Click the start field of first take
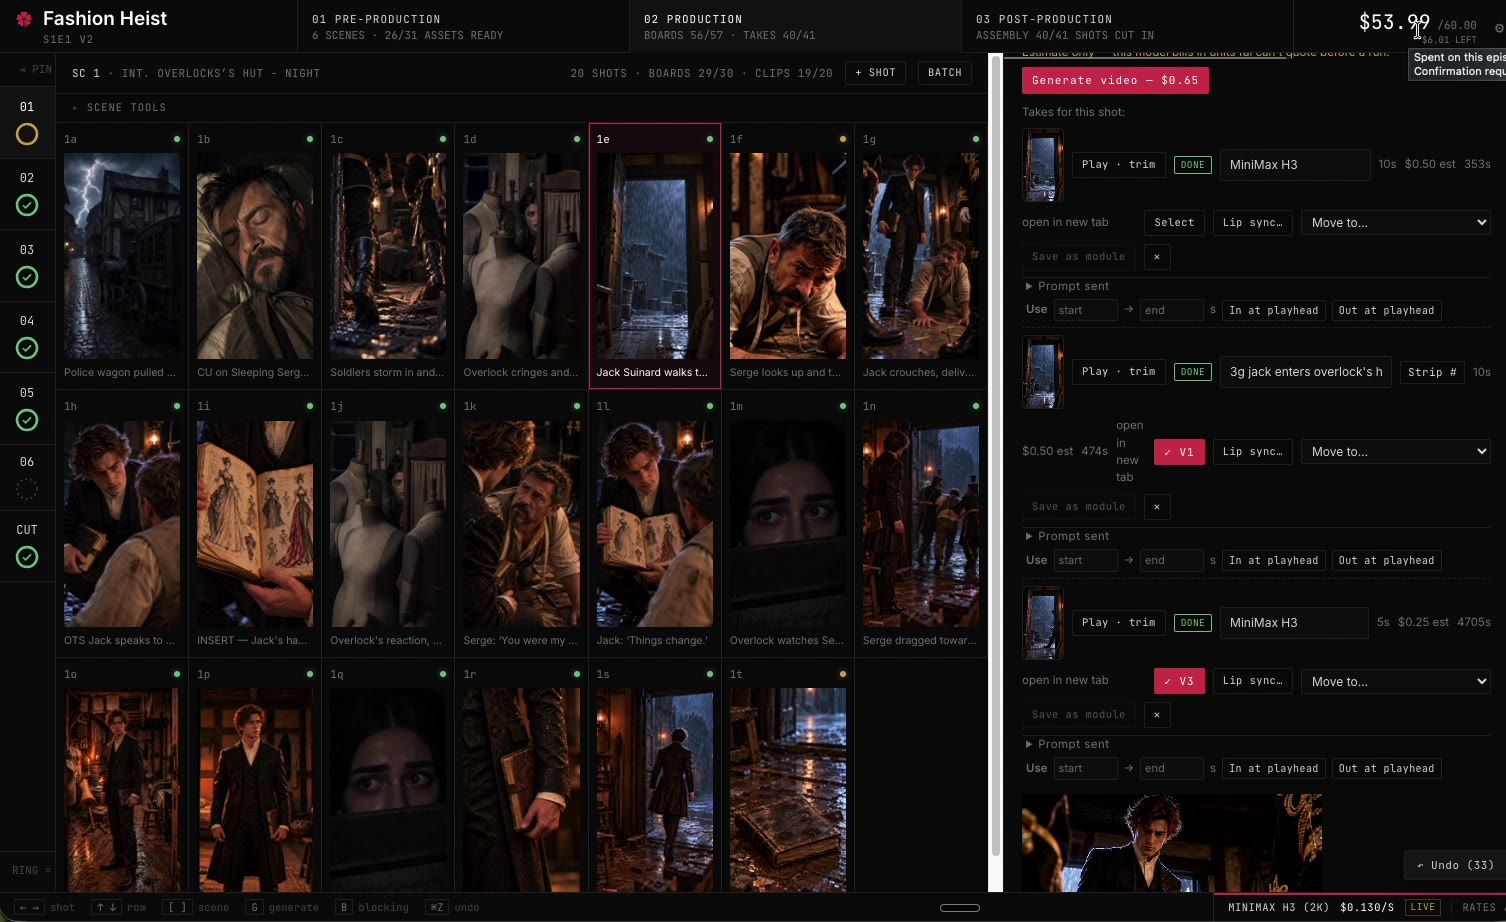 tap(1086, 310)
